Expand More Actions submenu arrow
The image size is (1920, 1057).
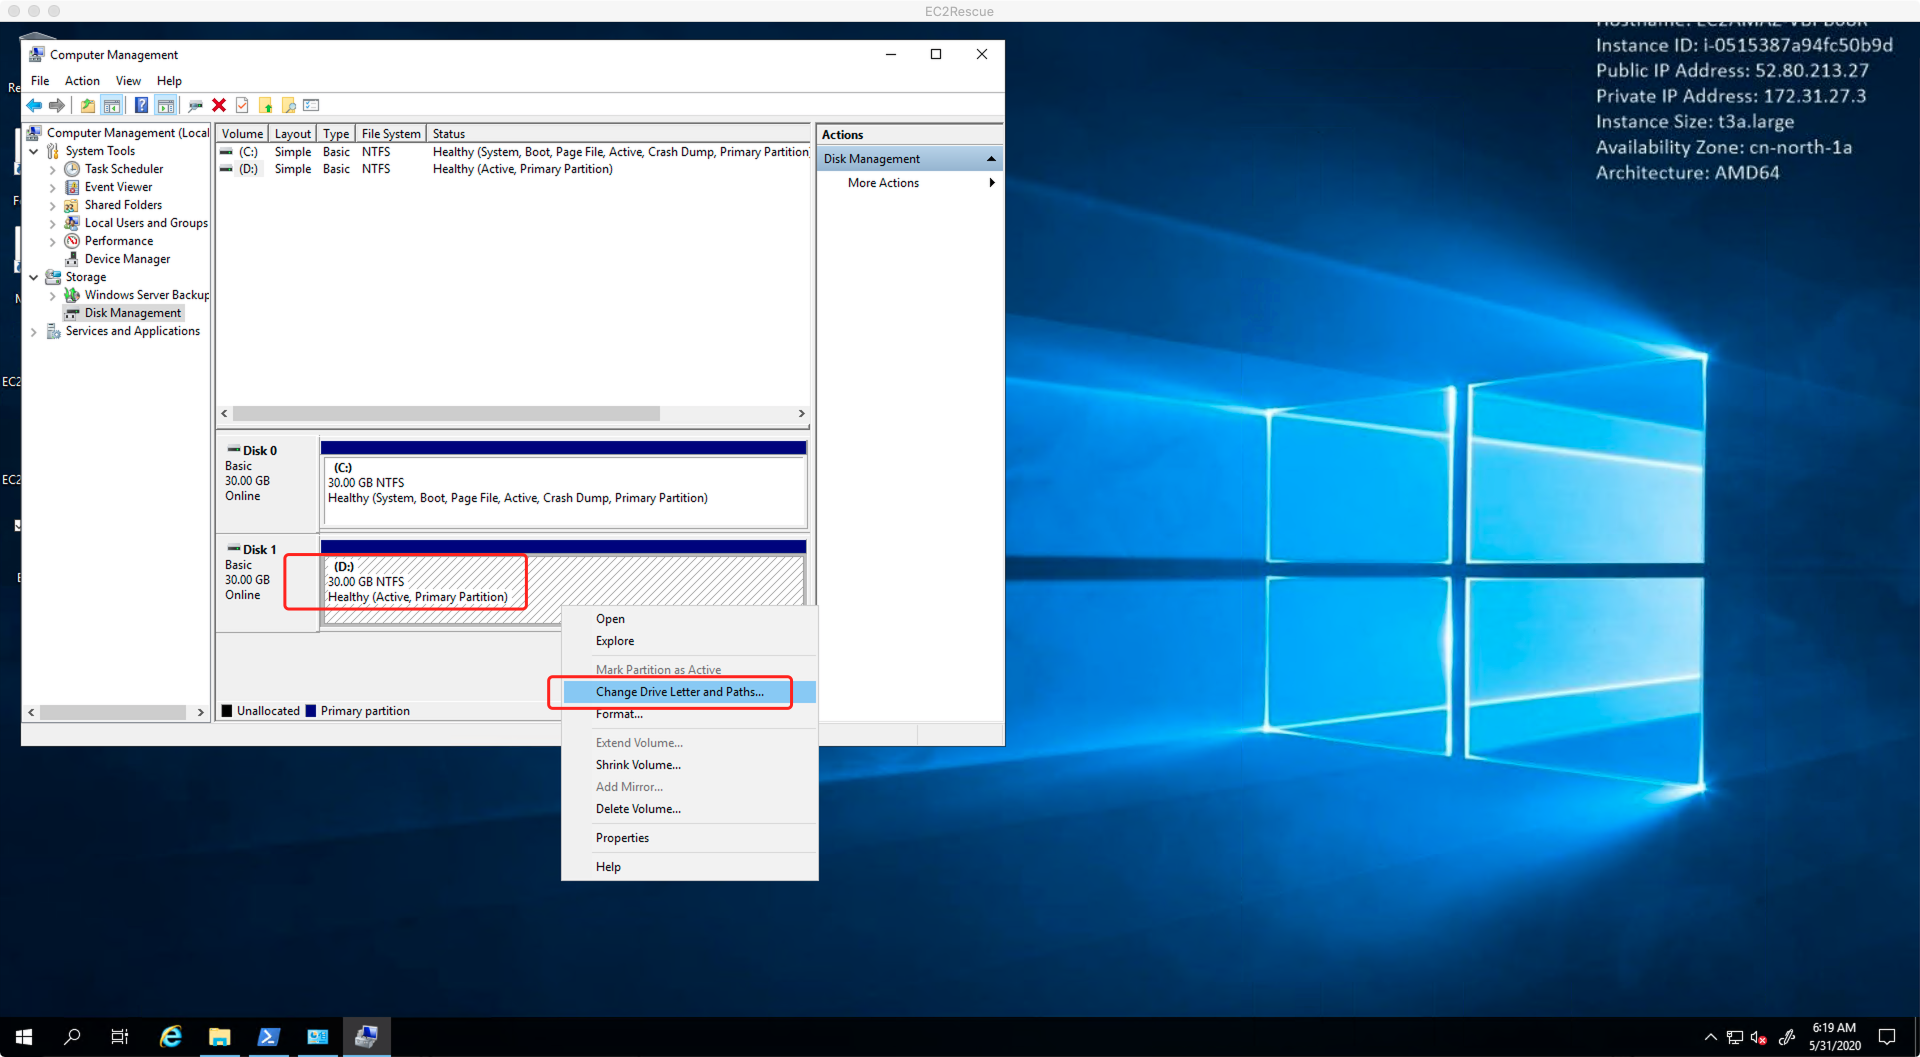[991, 183]
